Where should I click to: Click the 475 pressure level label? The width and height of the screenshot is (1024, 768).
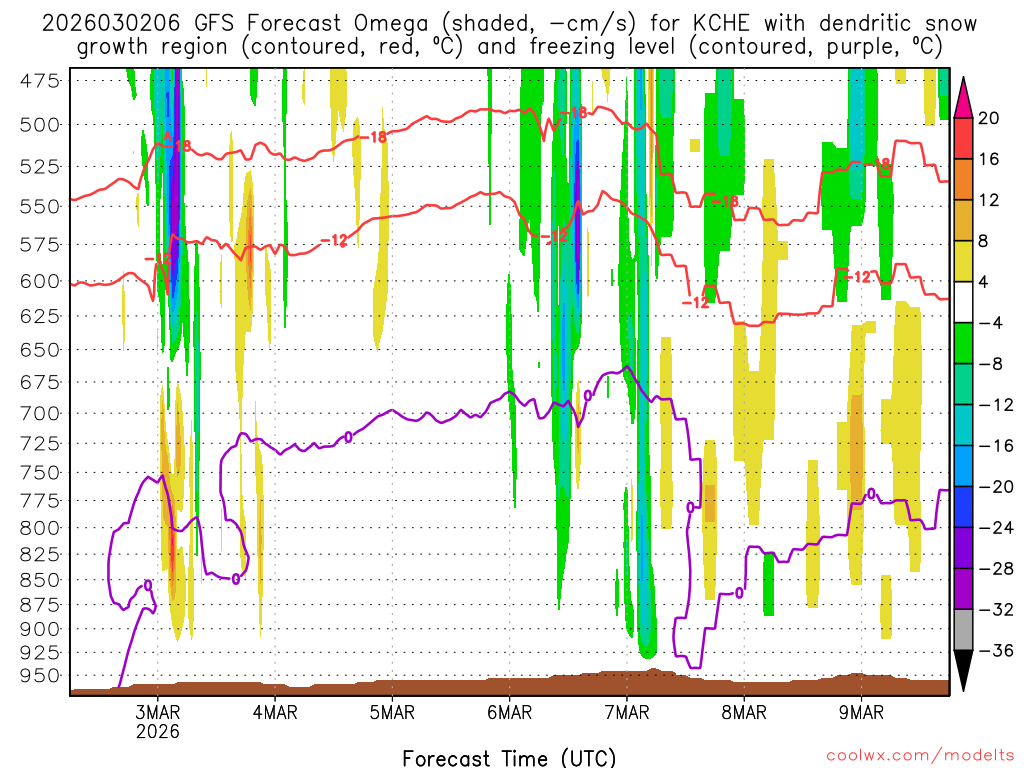coord(40,82)
